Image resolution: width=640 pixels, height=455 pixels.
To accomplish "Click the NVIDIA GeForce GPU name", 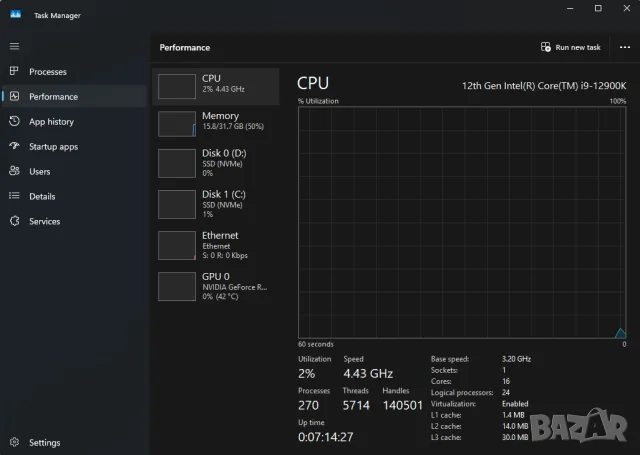I will (x=235, y=287).
